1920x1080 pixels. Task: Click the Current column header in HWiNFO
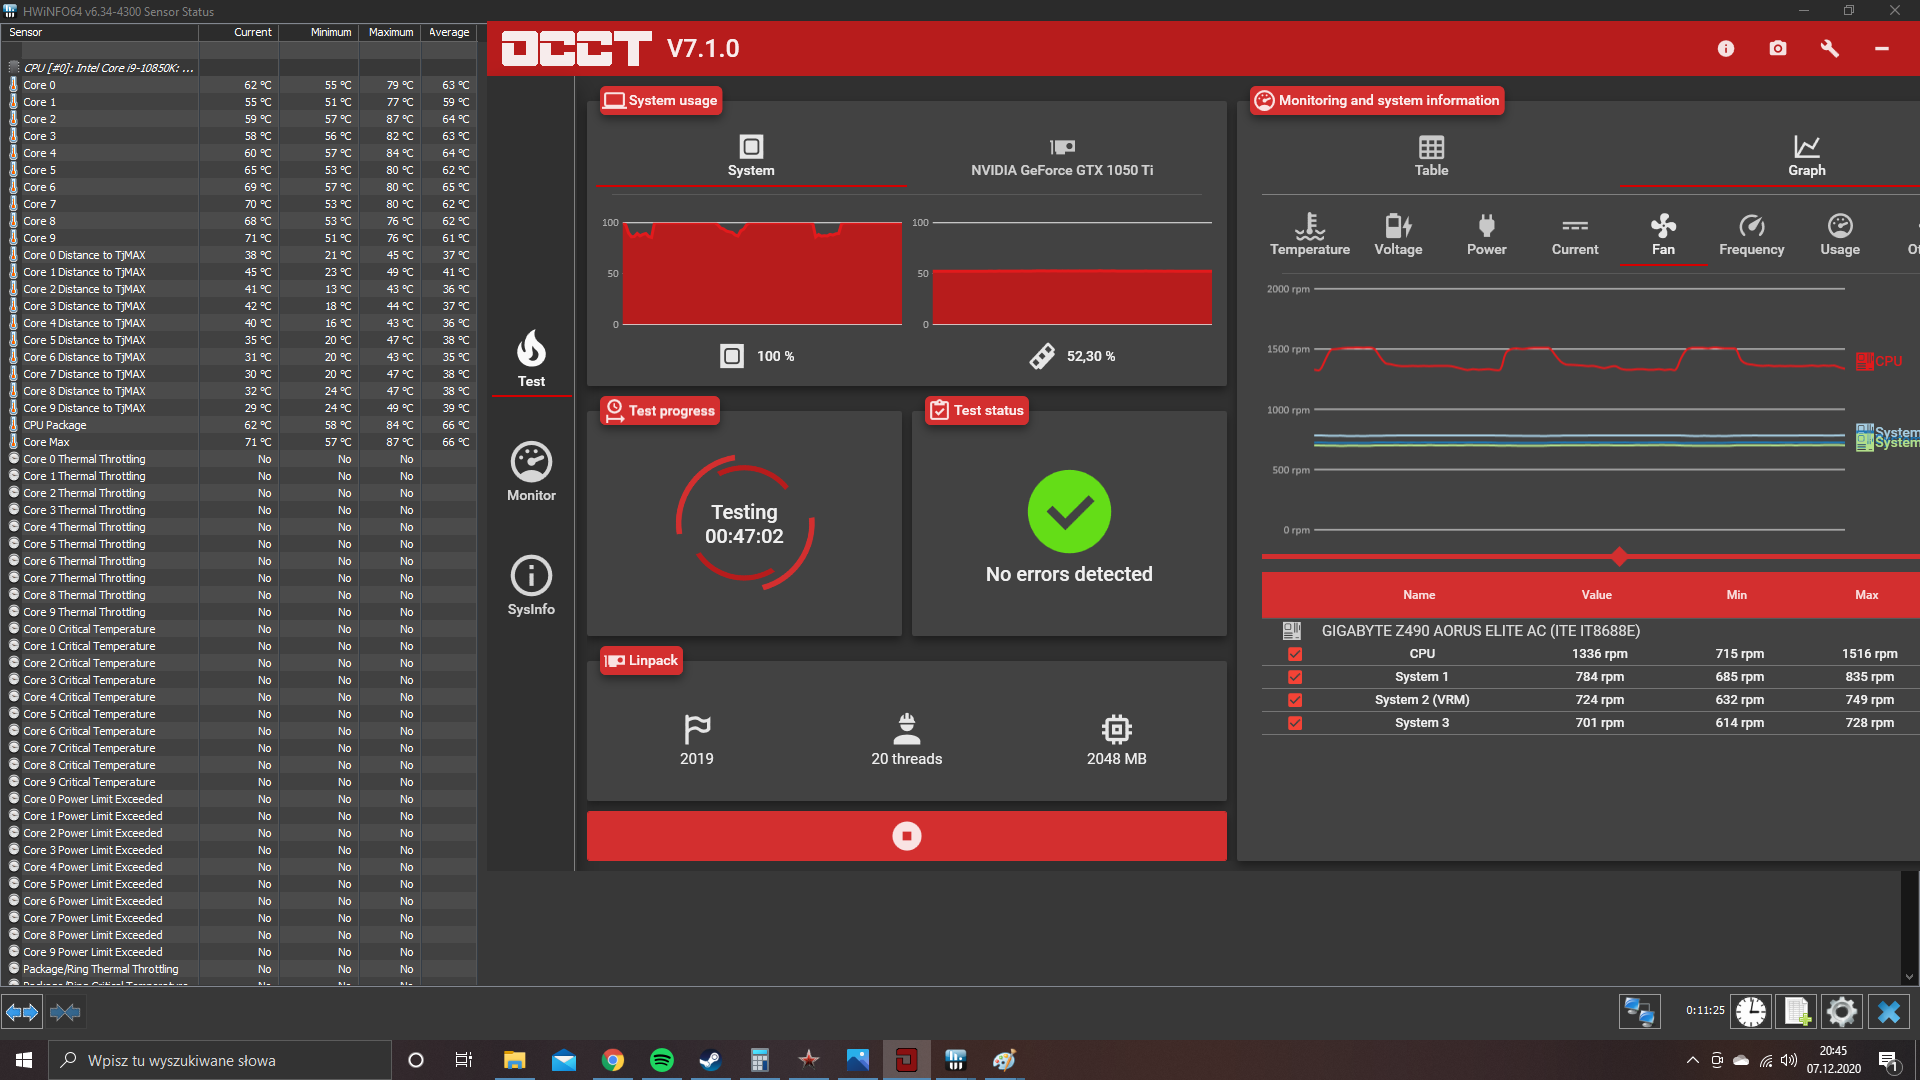click(x=238, y=32)
